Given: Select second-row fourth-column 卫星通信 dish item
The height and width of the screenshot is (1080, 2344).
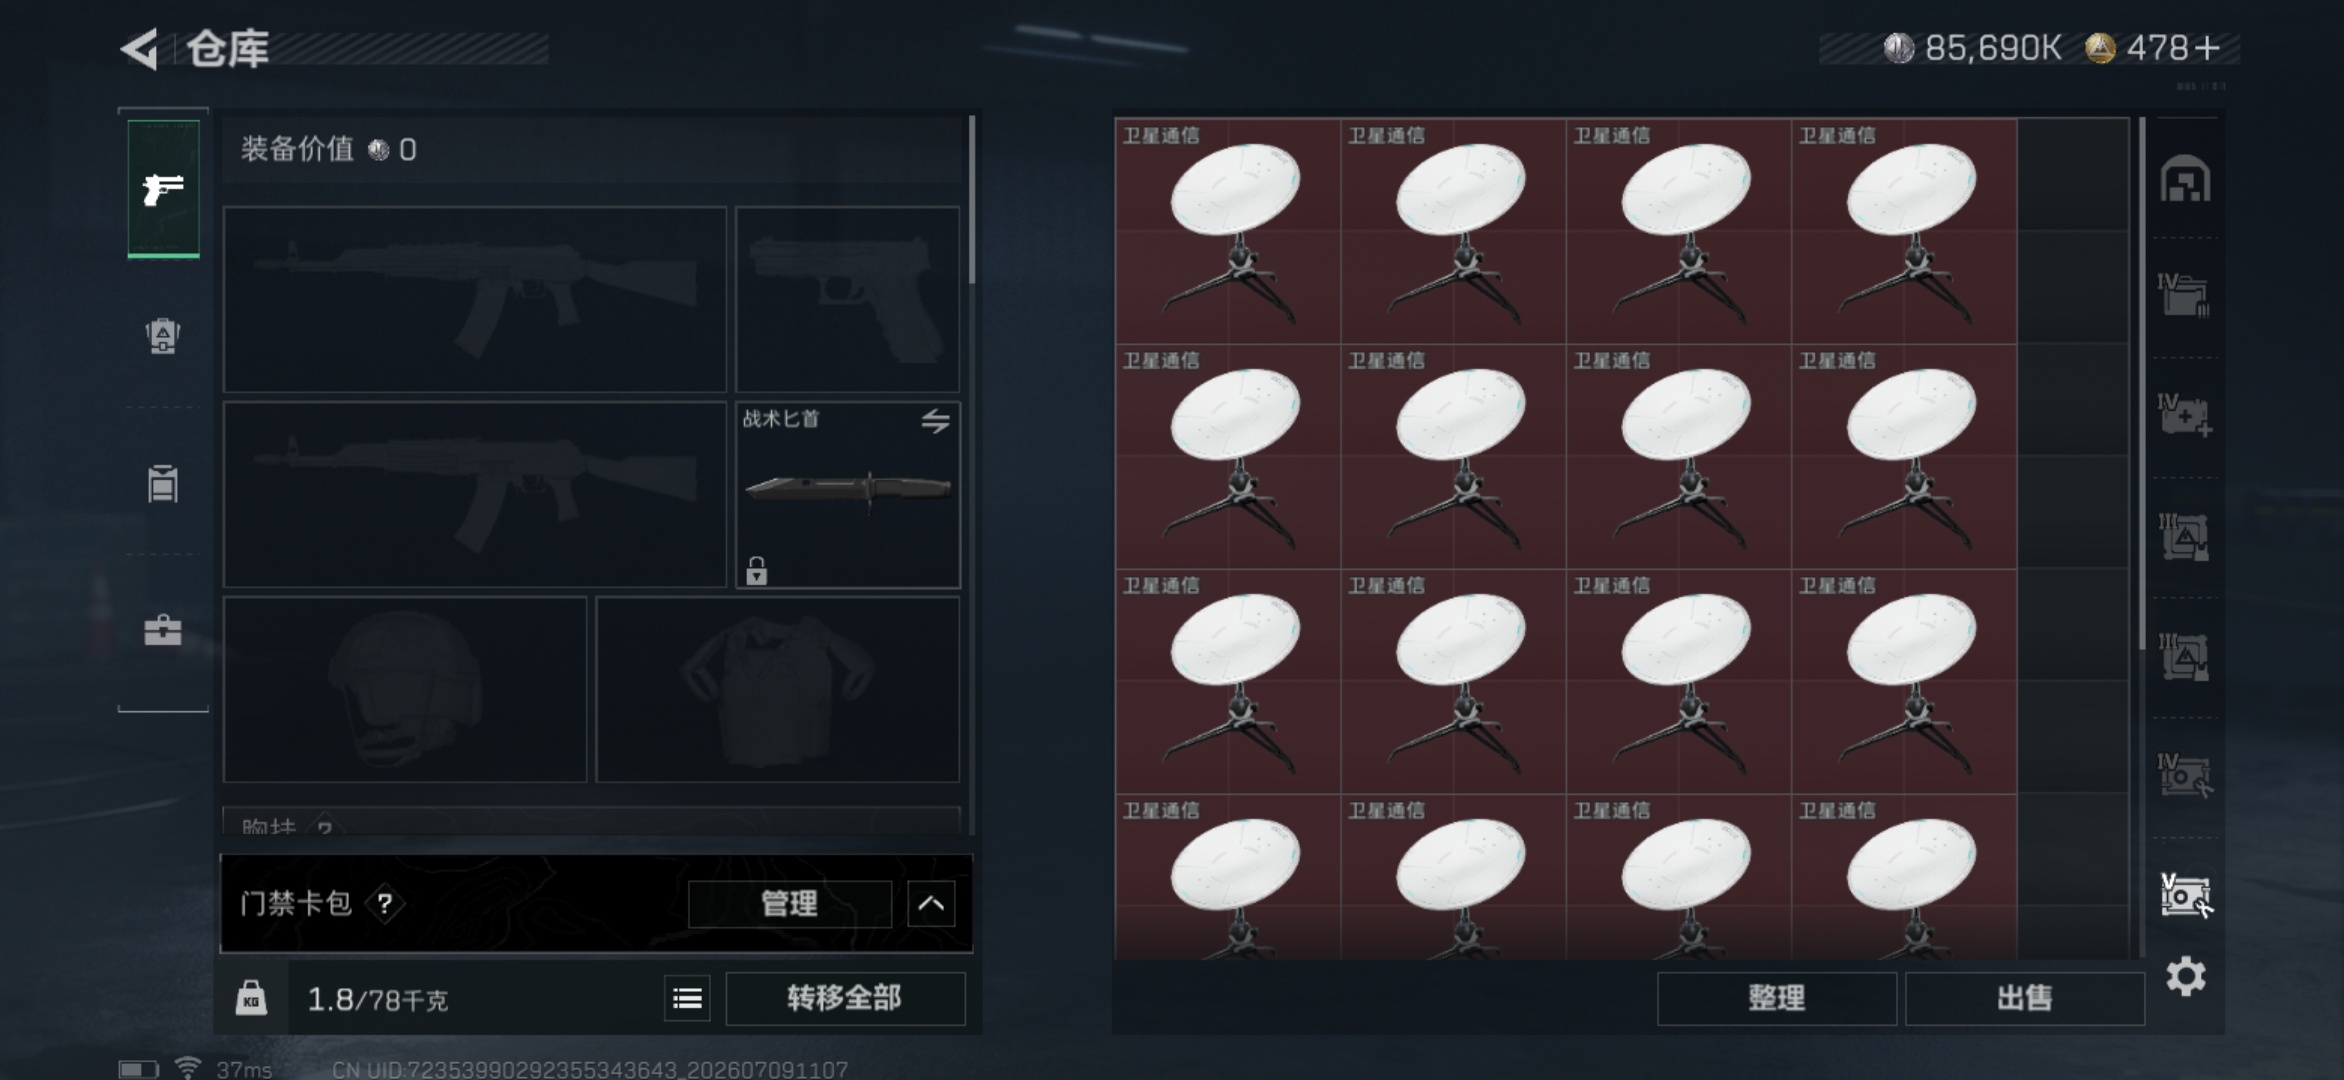Looking at the screenshot, I should point(1905,457).
